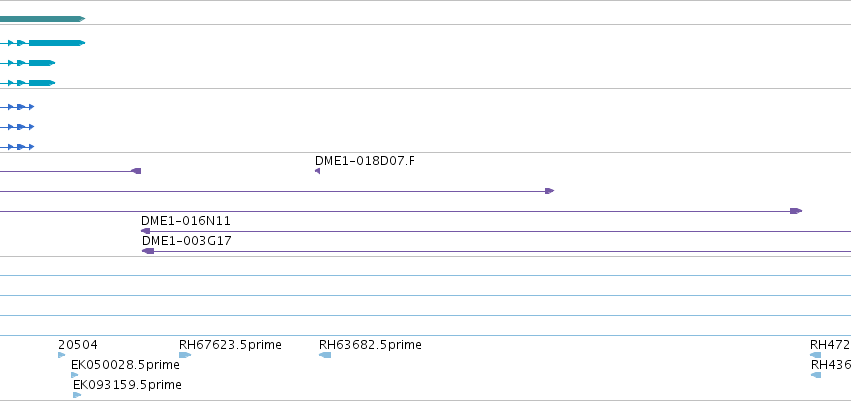Select the DME1-016N11 arrowhead end
The height and width of the screenshot is (401, 851).
click(x=145, y=231)
